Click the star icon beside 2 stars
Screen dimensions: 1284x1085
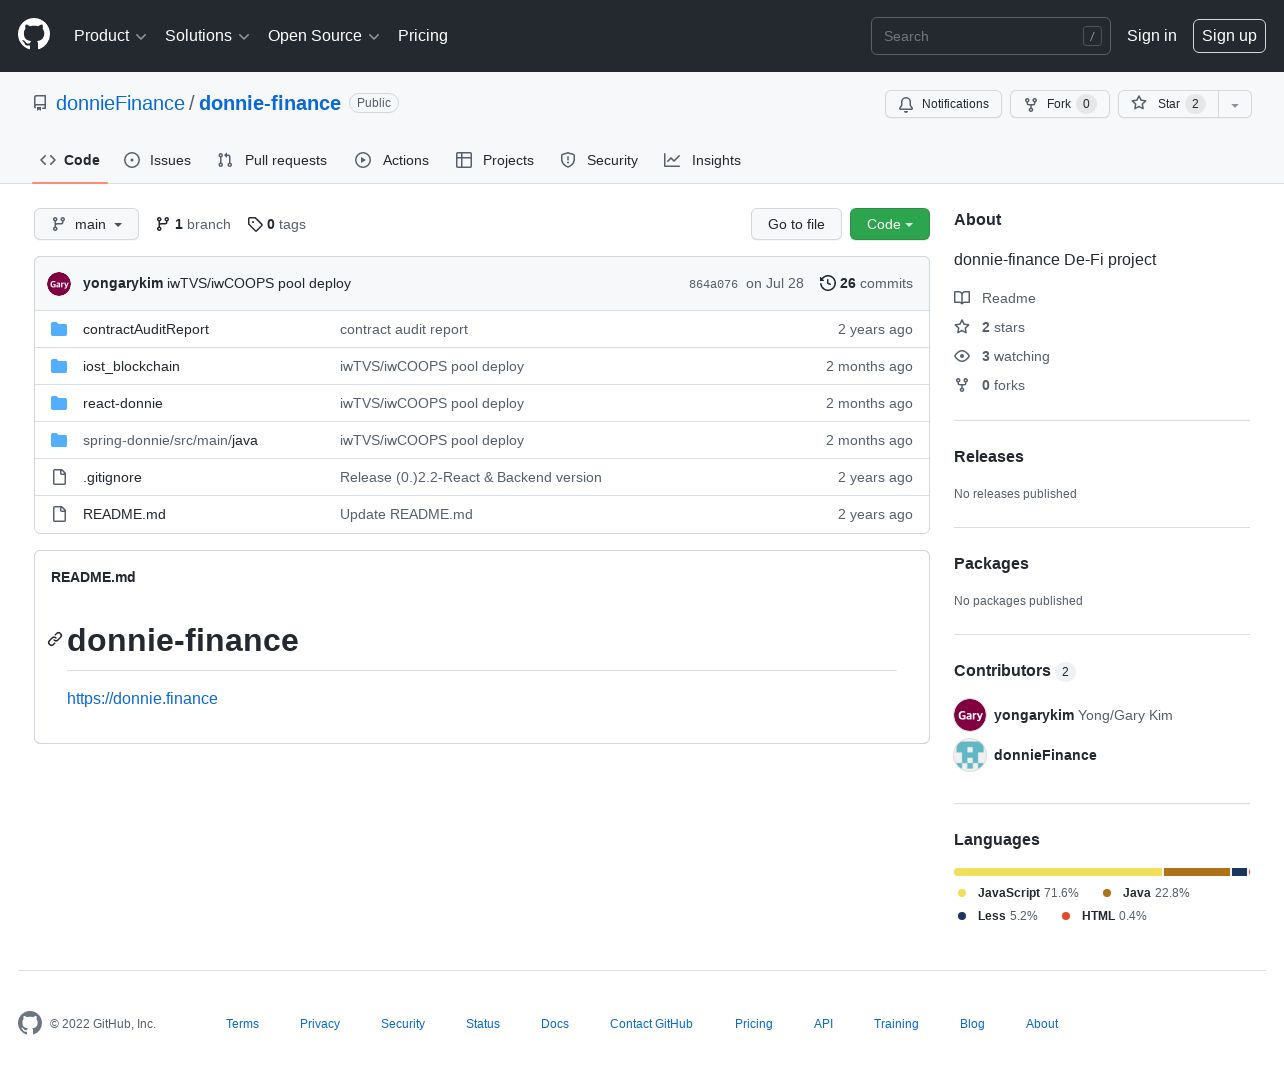(x=962, y=327)
